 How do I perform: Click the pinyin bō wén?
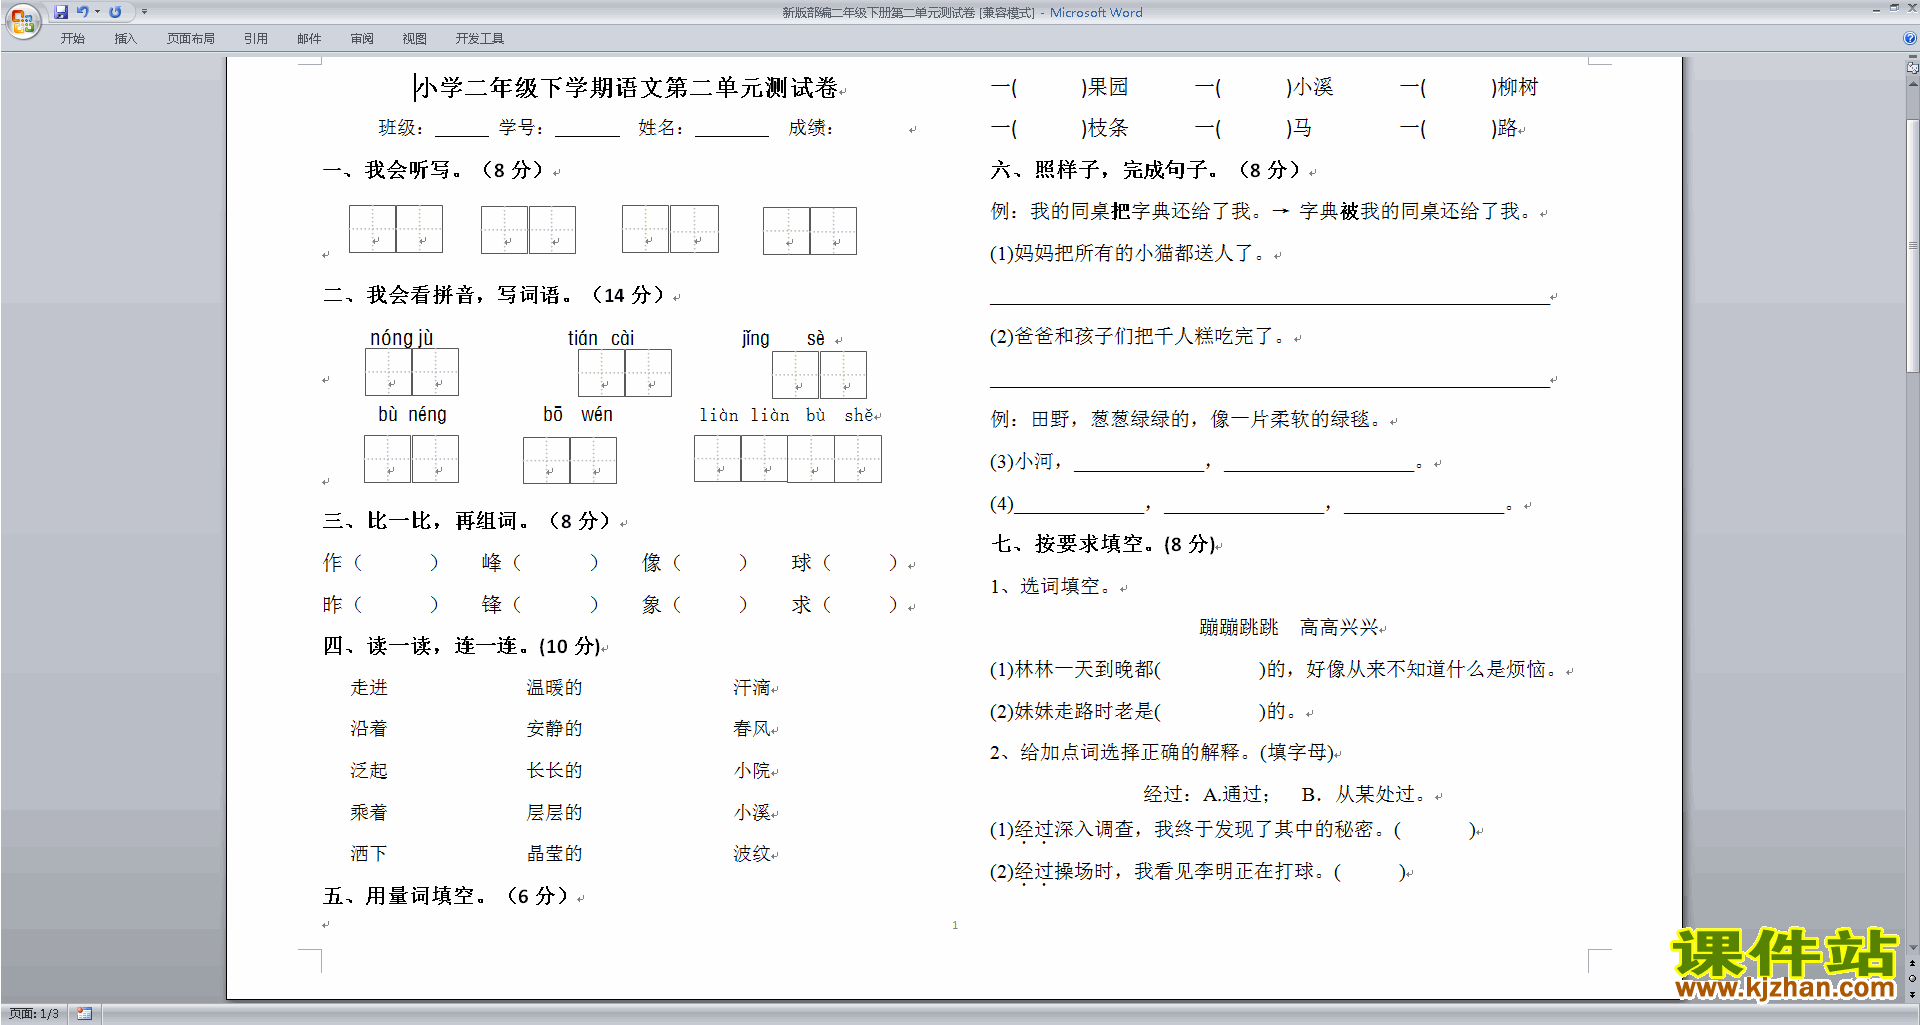(x=578, y=414)
